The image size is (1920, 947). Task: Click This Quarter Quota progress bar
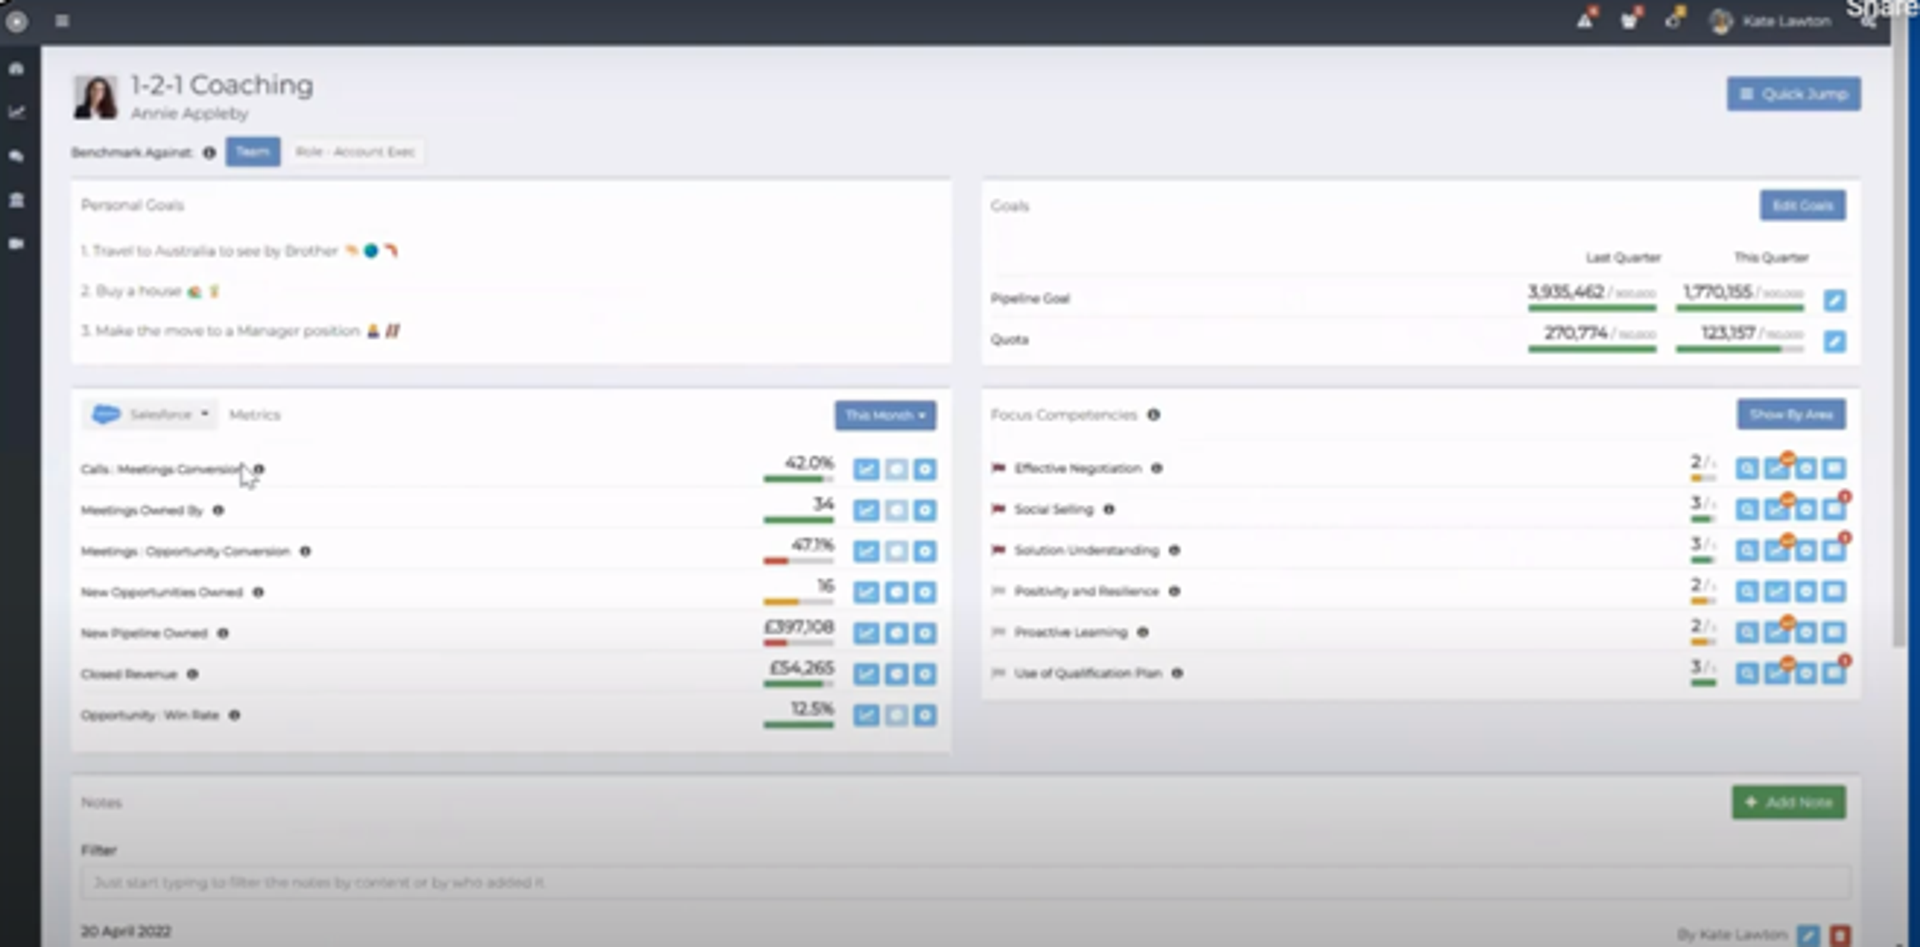click(x=1740, y=349)
